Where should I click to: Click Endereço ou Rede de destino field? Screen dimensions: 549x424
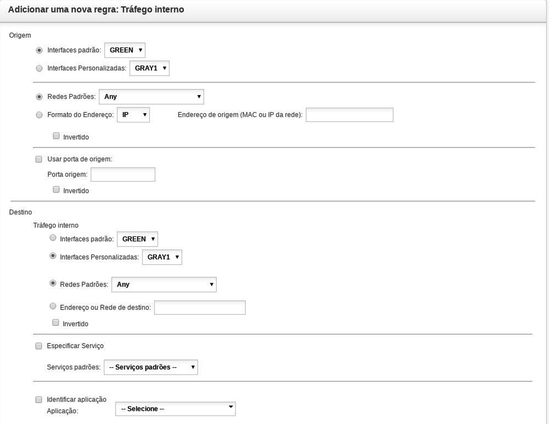click(x=200, y=307)
